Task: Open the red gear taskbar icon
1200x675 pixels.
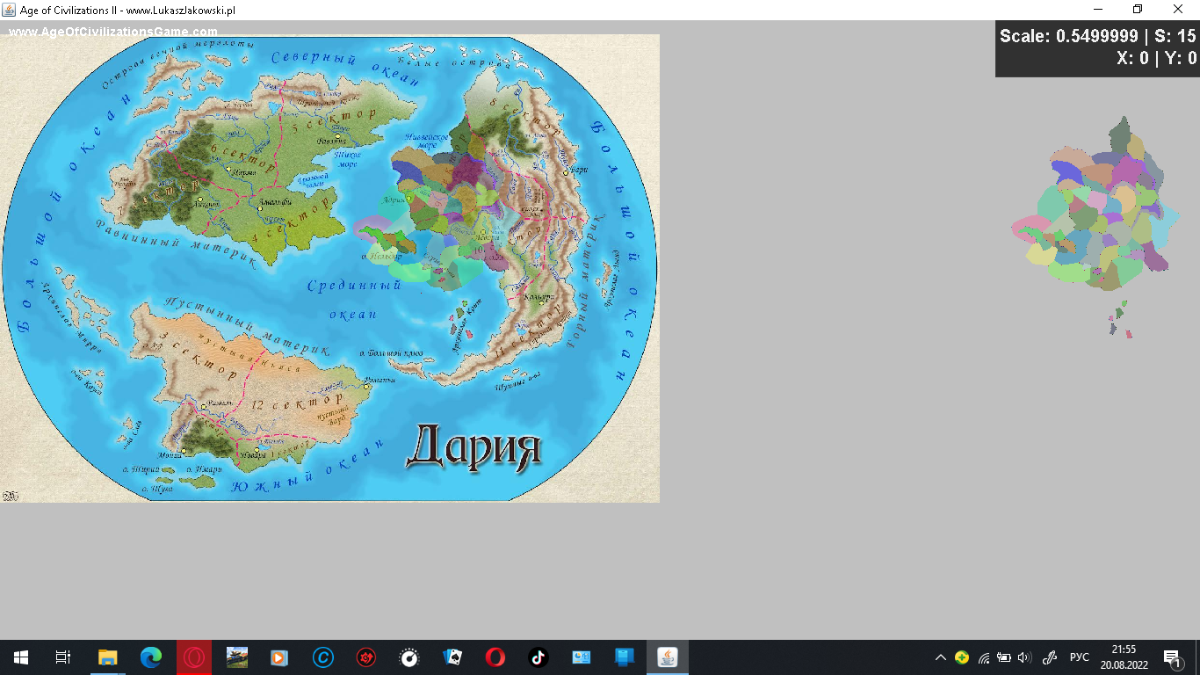Action: click(366, 657)
